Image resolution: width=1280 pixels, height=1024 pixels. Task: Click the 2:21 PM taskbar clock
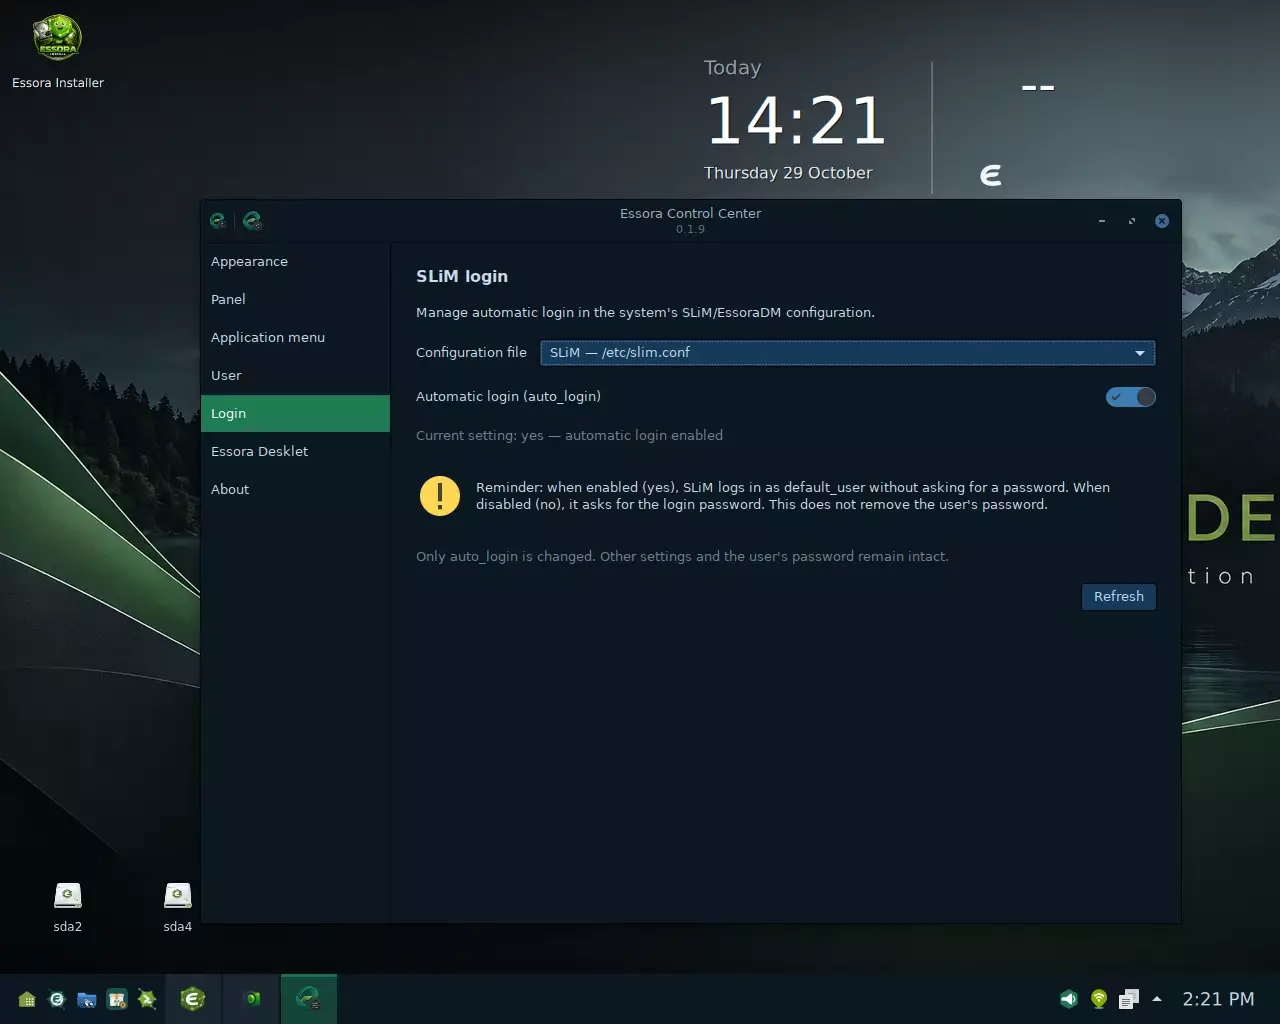(x=1218, y=999)
